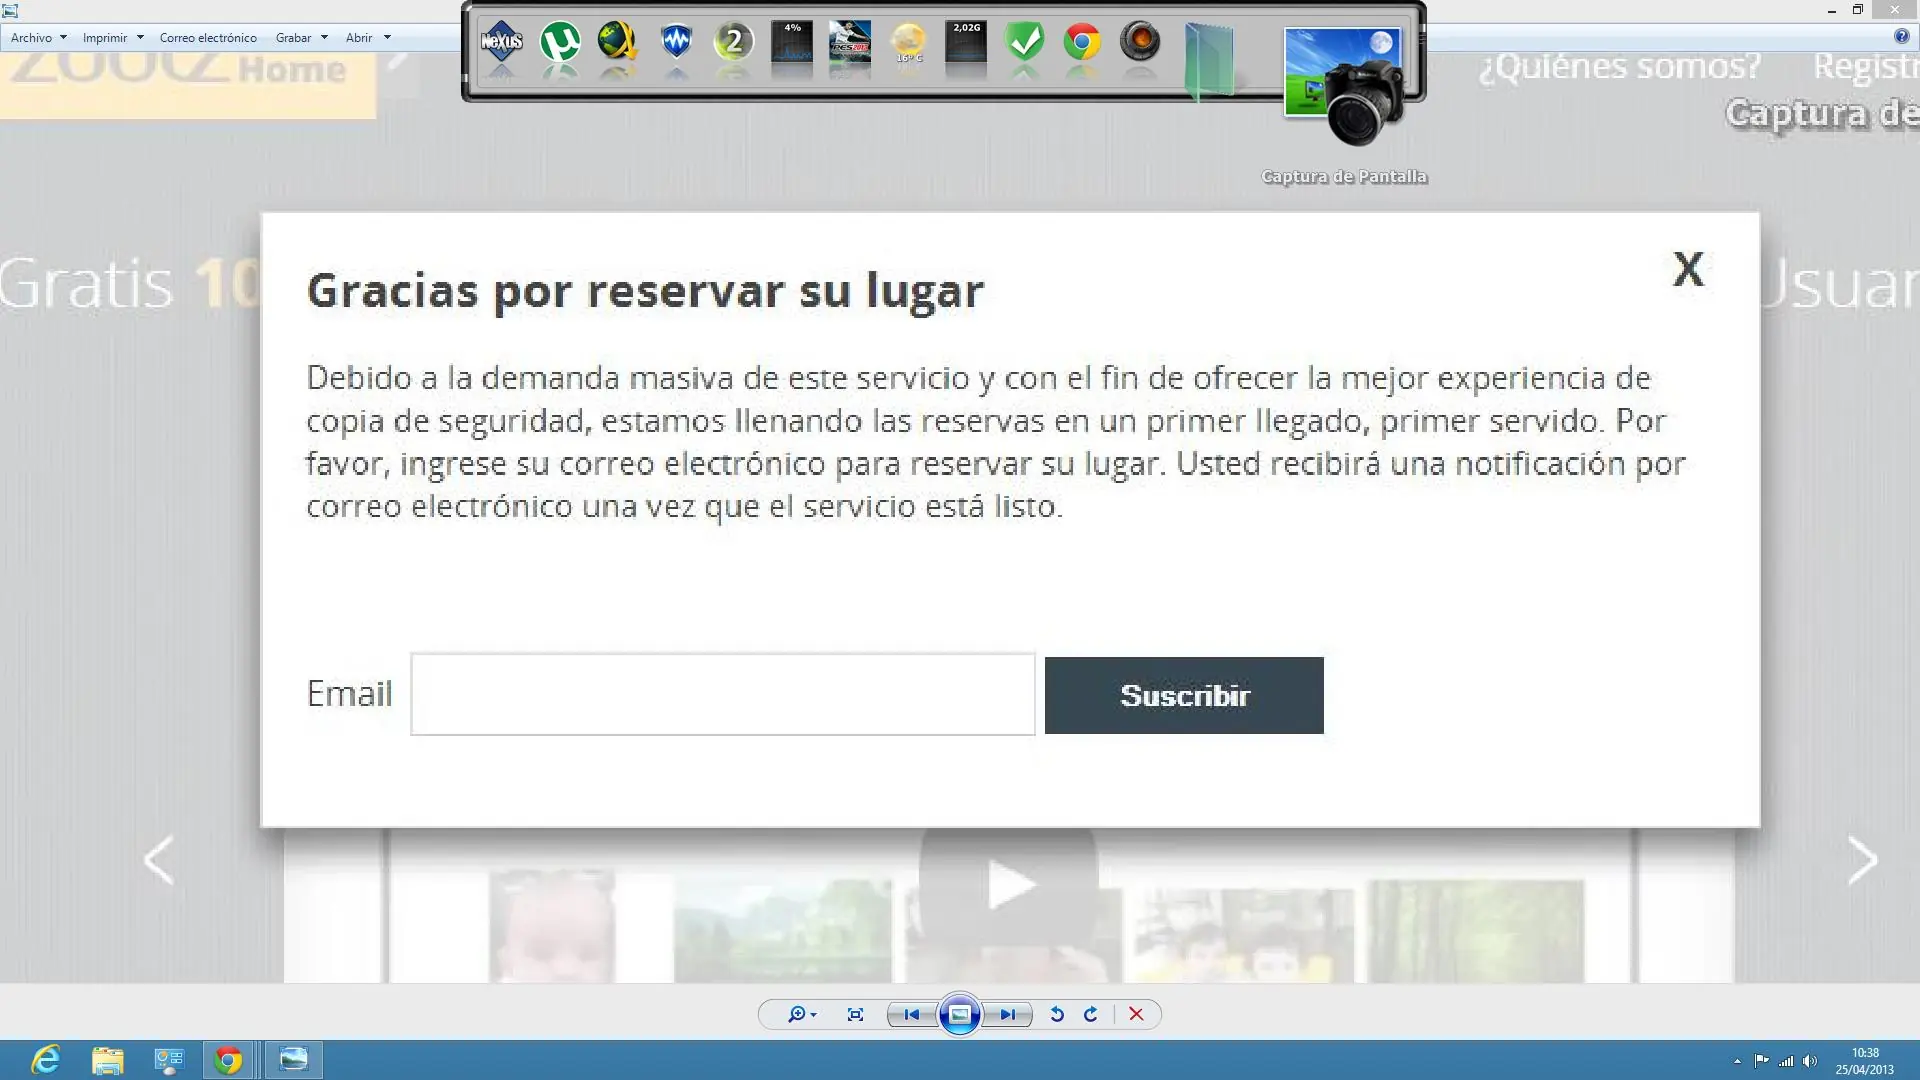Rotate the photo clockwise
1920x1080 pixels.
1090,1014
